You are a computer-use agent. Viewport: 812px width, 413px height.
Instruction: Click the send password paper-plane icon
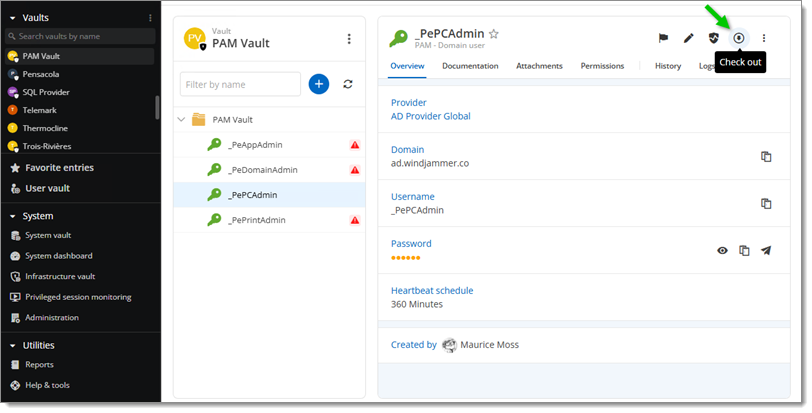766,250
